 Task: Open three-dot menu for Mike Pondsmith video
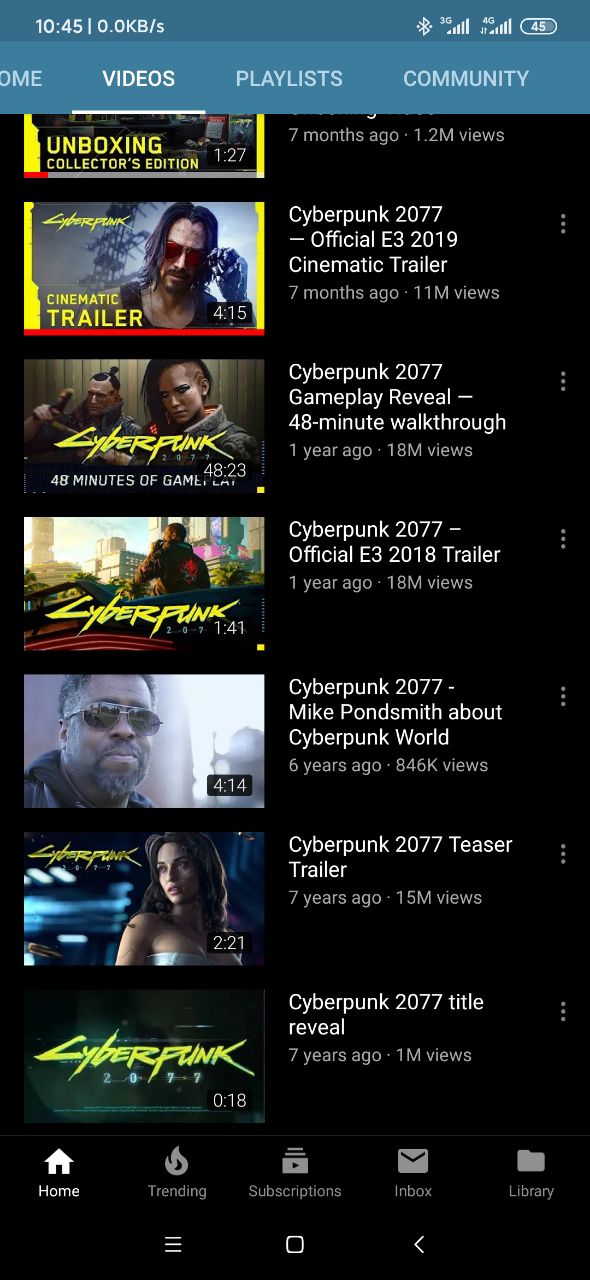[x=563, y=696]
